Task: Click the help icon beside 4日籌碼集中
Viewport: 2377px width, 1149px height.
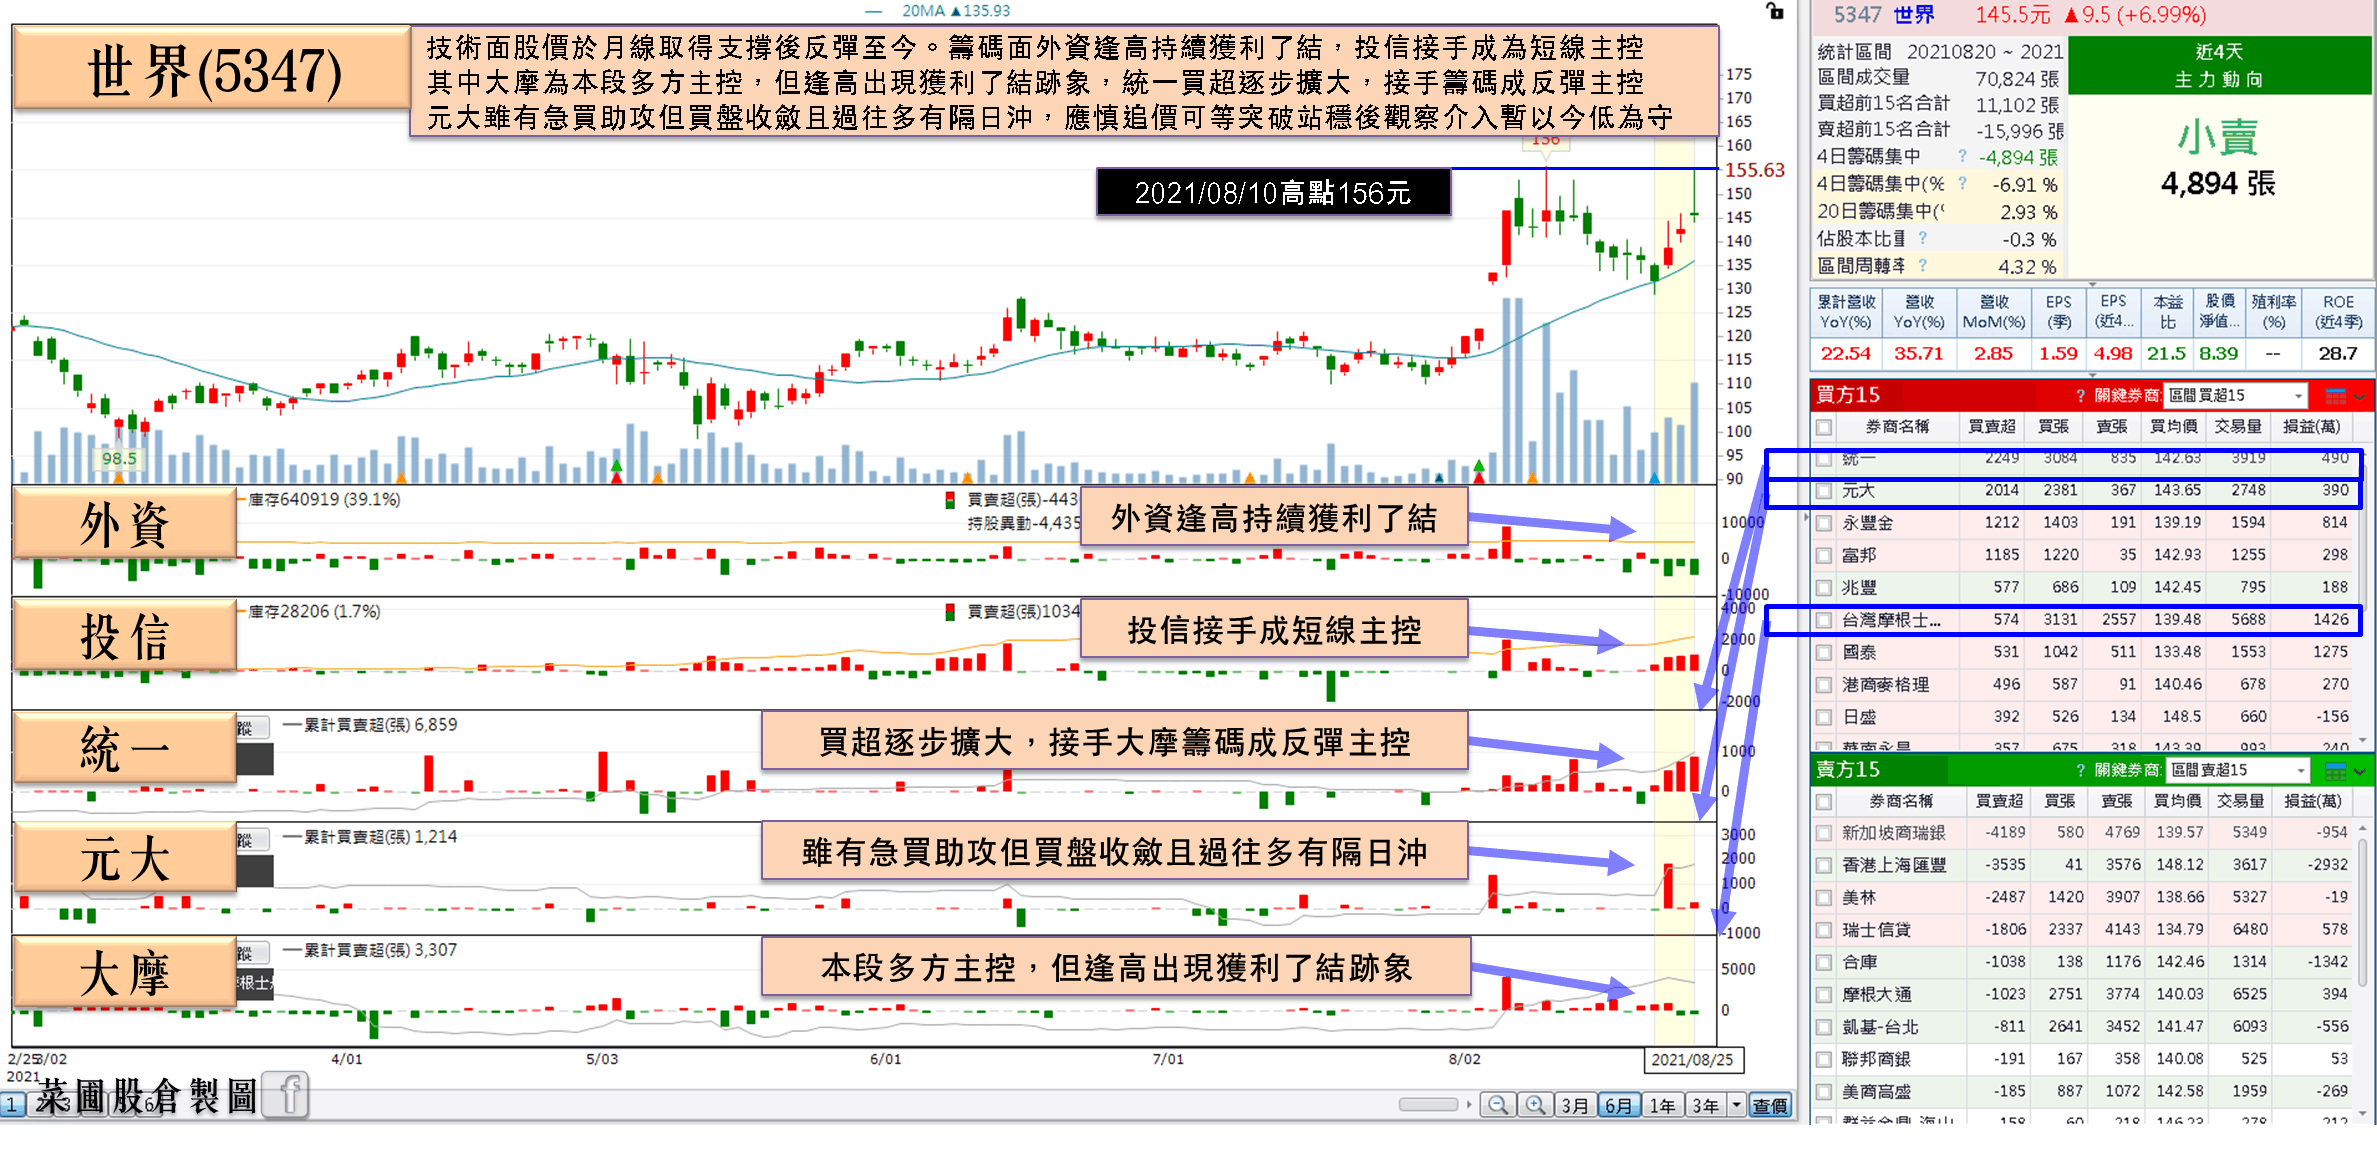Action: tap(1962, 156)
